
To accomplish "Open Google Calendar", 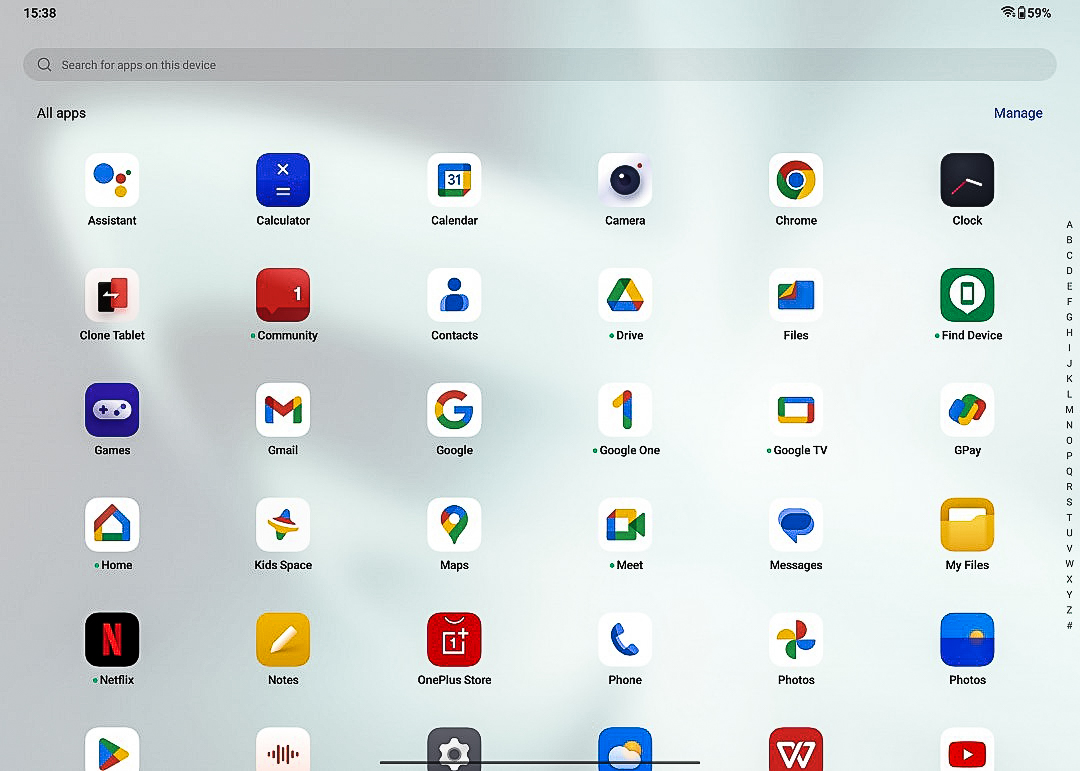I will (454, 181).
